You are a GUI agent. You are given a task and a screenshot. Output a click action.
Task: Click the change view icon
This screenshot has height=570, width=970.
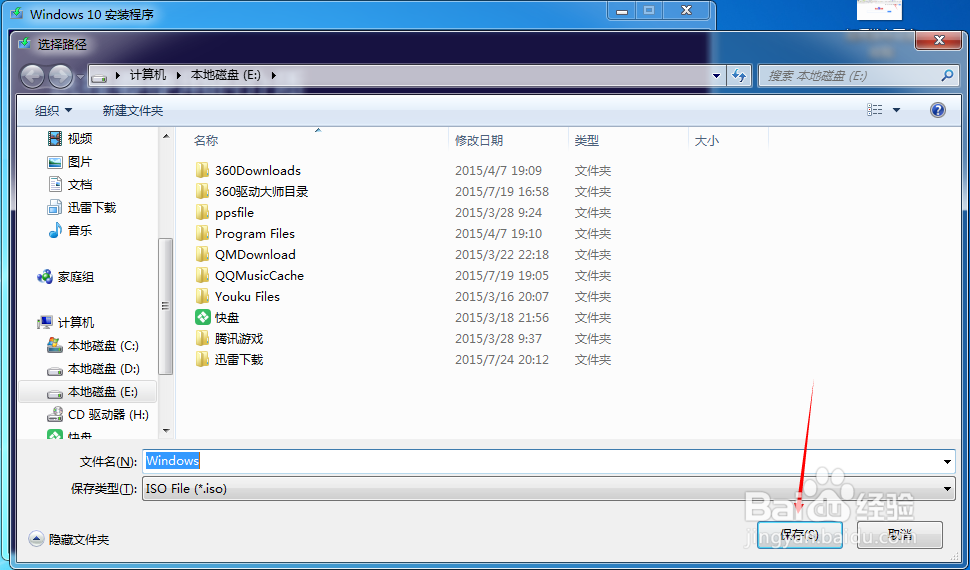click(x=875, y=110)
